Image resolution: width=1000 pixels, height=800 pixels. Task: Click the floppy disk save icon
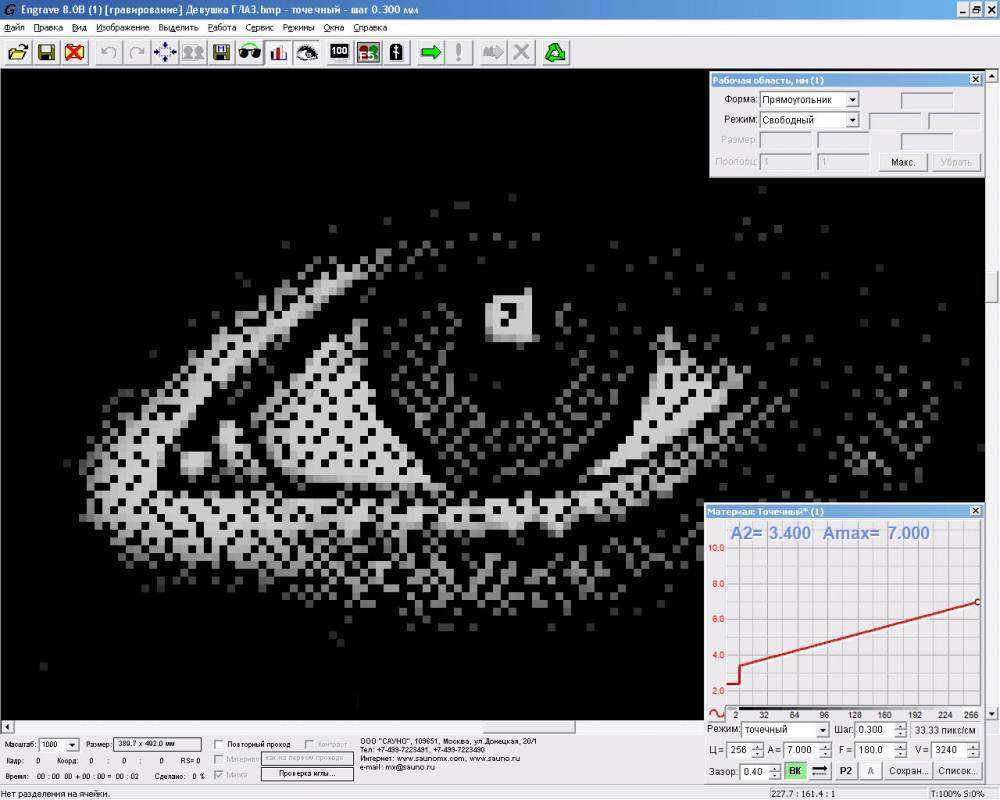click(x=46, y=53)
